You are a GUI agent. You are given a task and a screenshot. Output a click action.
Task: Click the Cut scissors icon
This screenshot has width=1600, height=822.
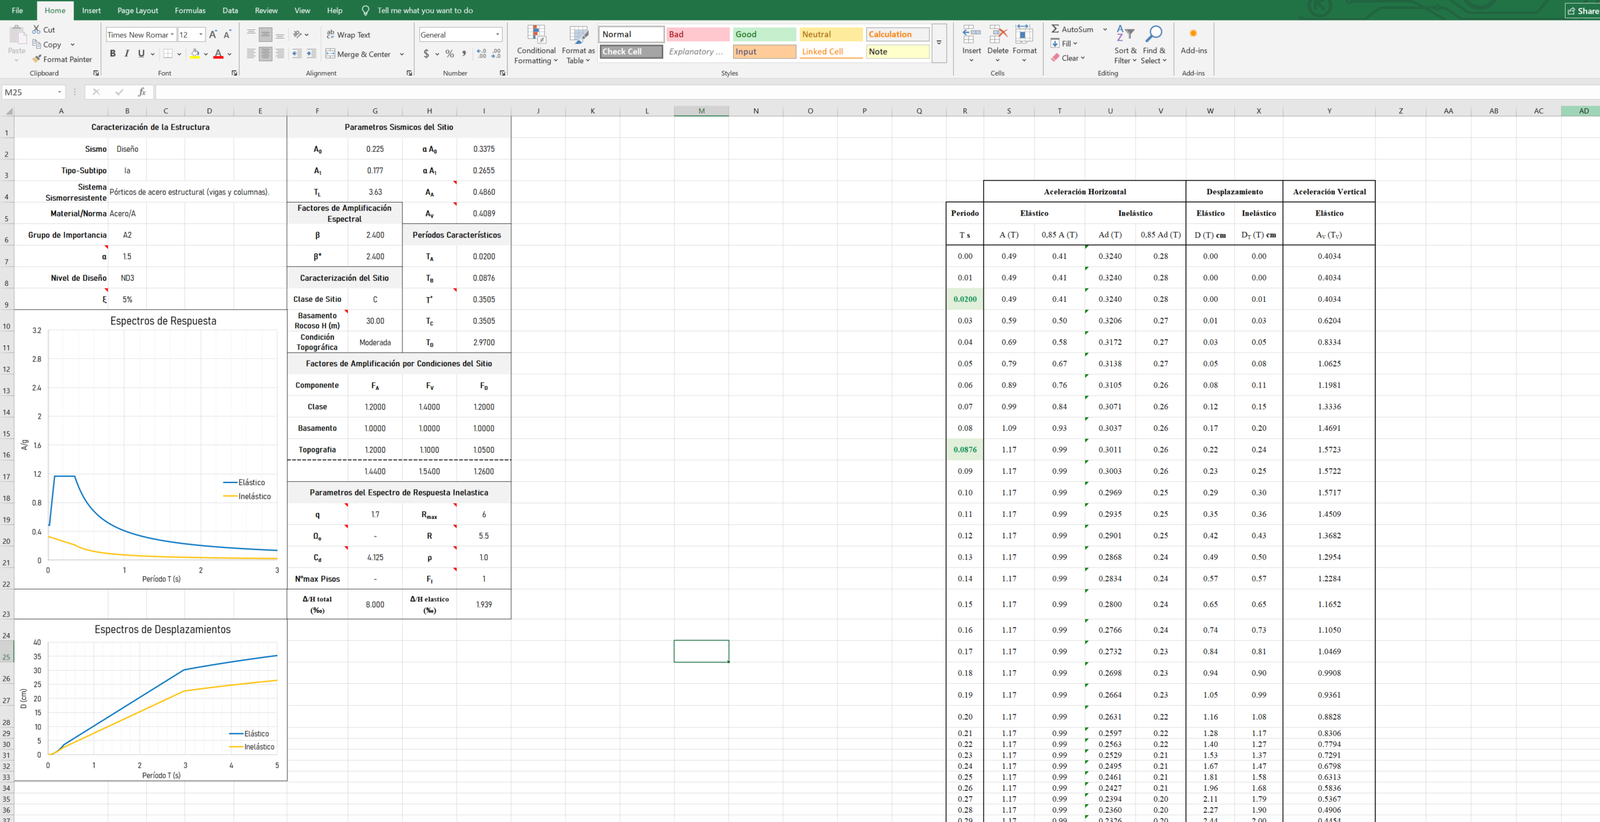pyautogui.click(x=36, y=30)
